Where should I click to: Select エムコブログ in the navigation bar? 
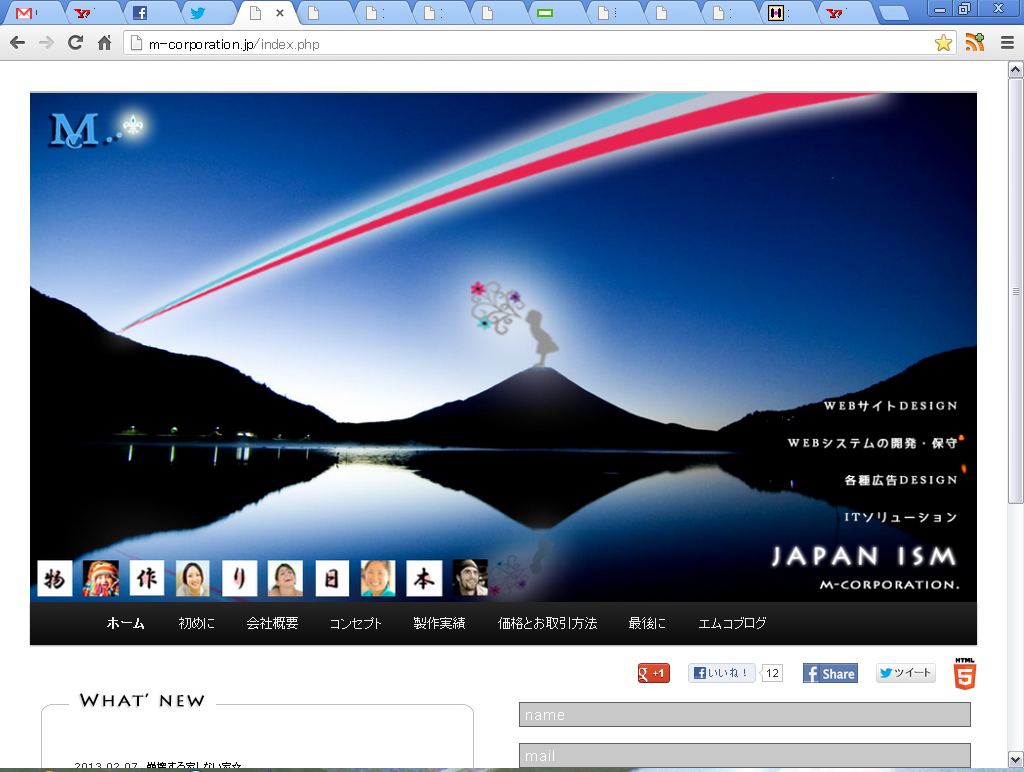[732, 623]
